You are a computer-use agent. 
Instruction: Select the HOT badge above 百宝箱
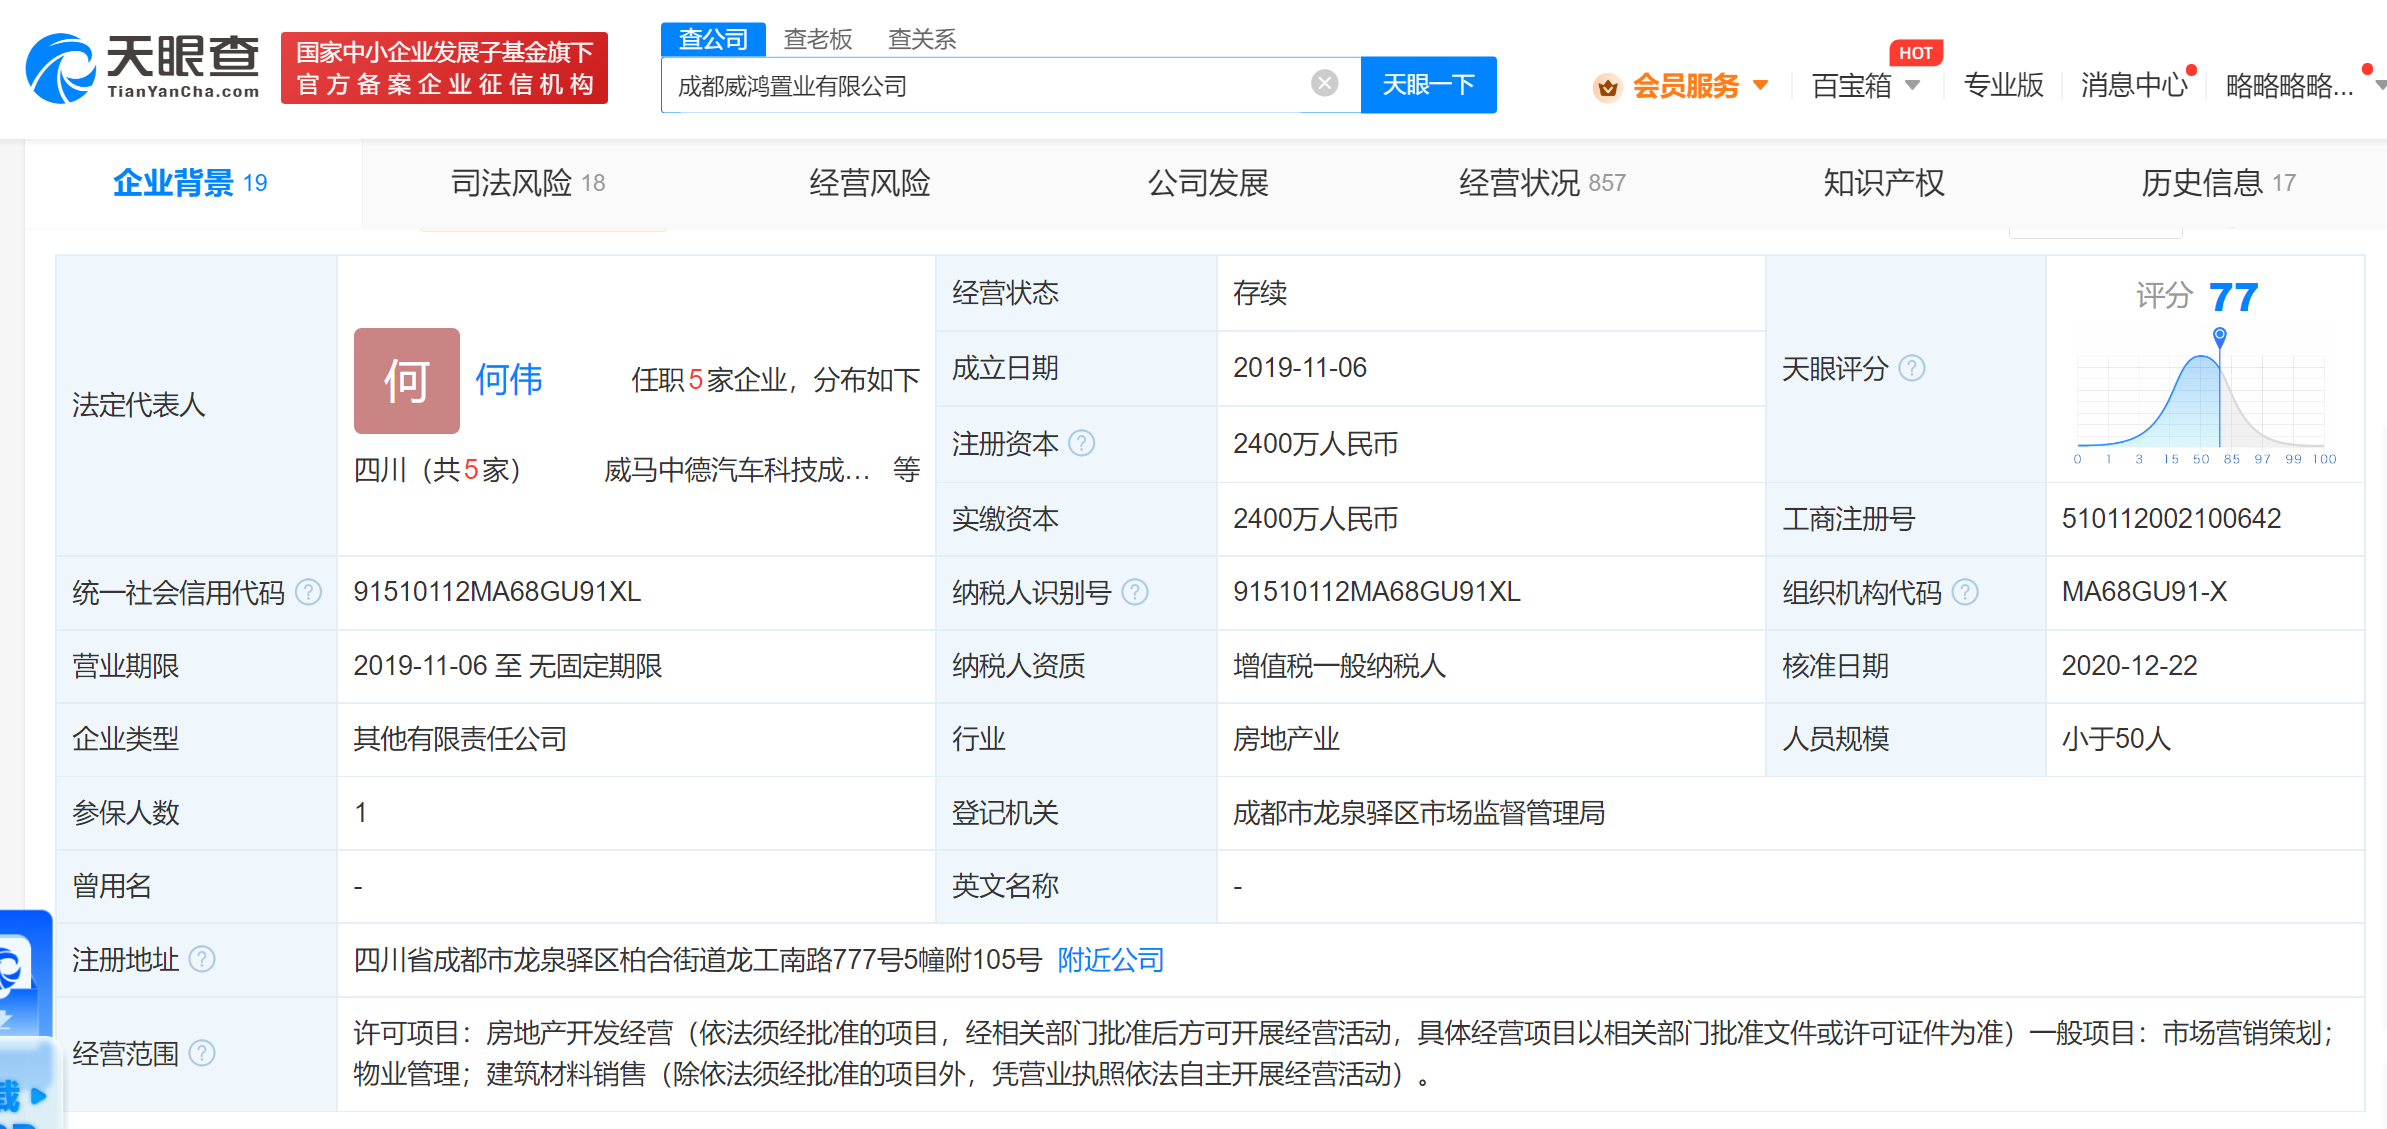[1915, 53]
